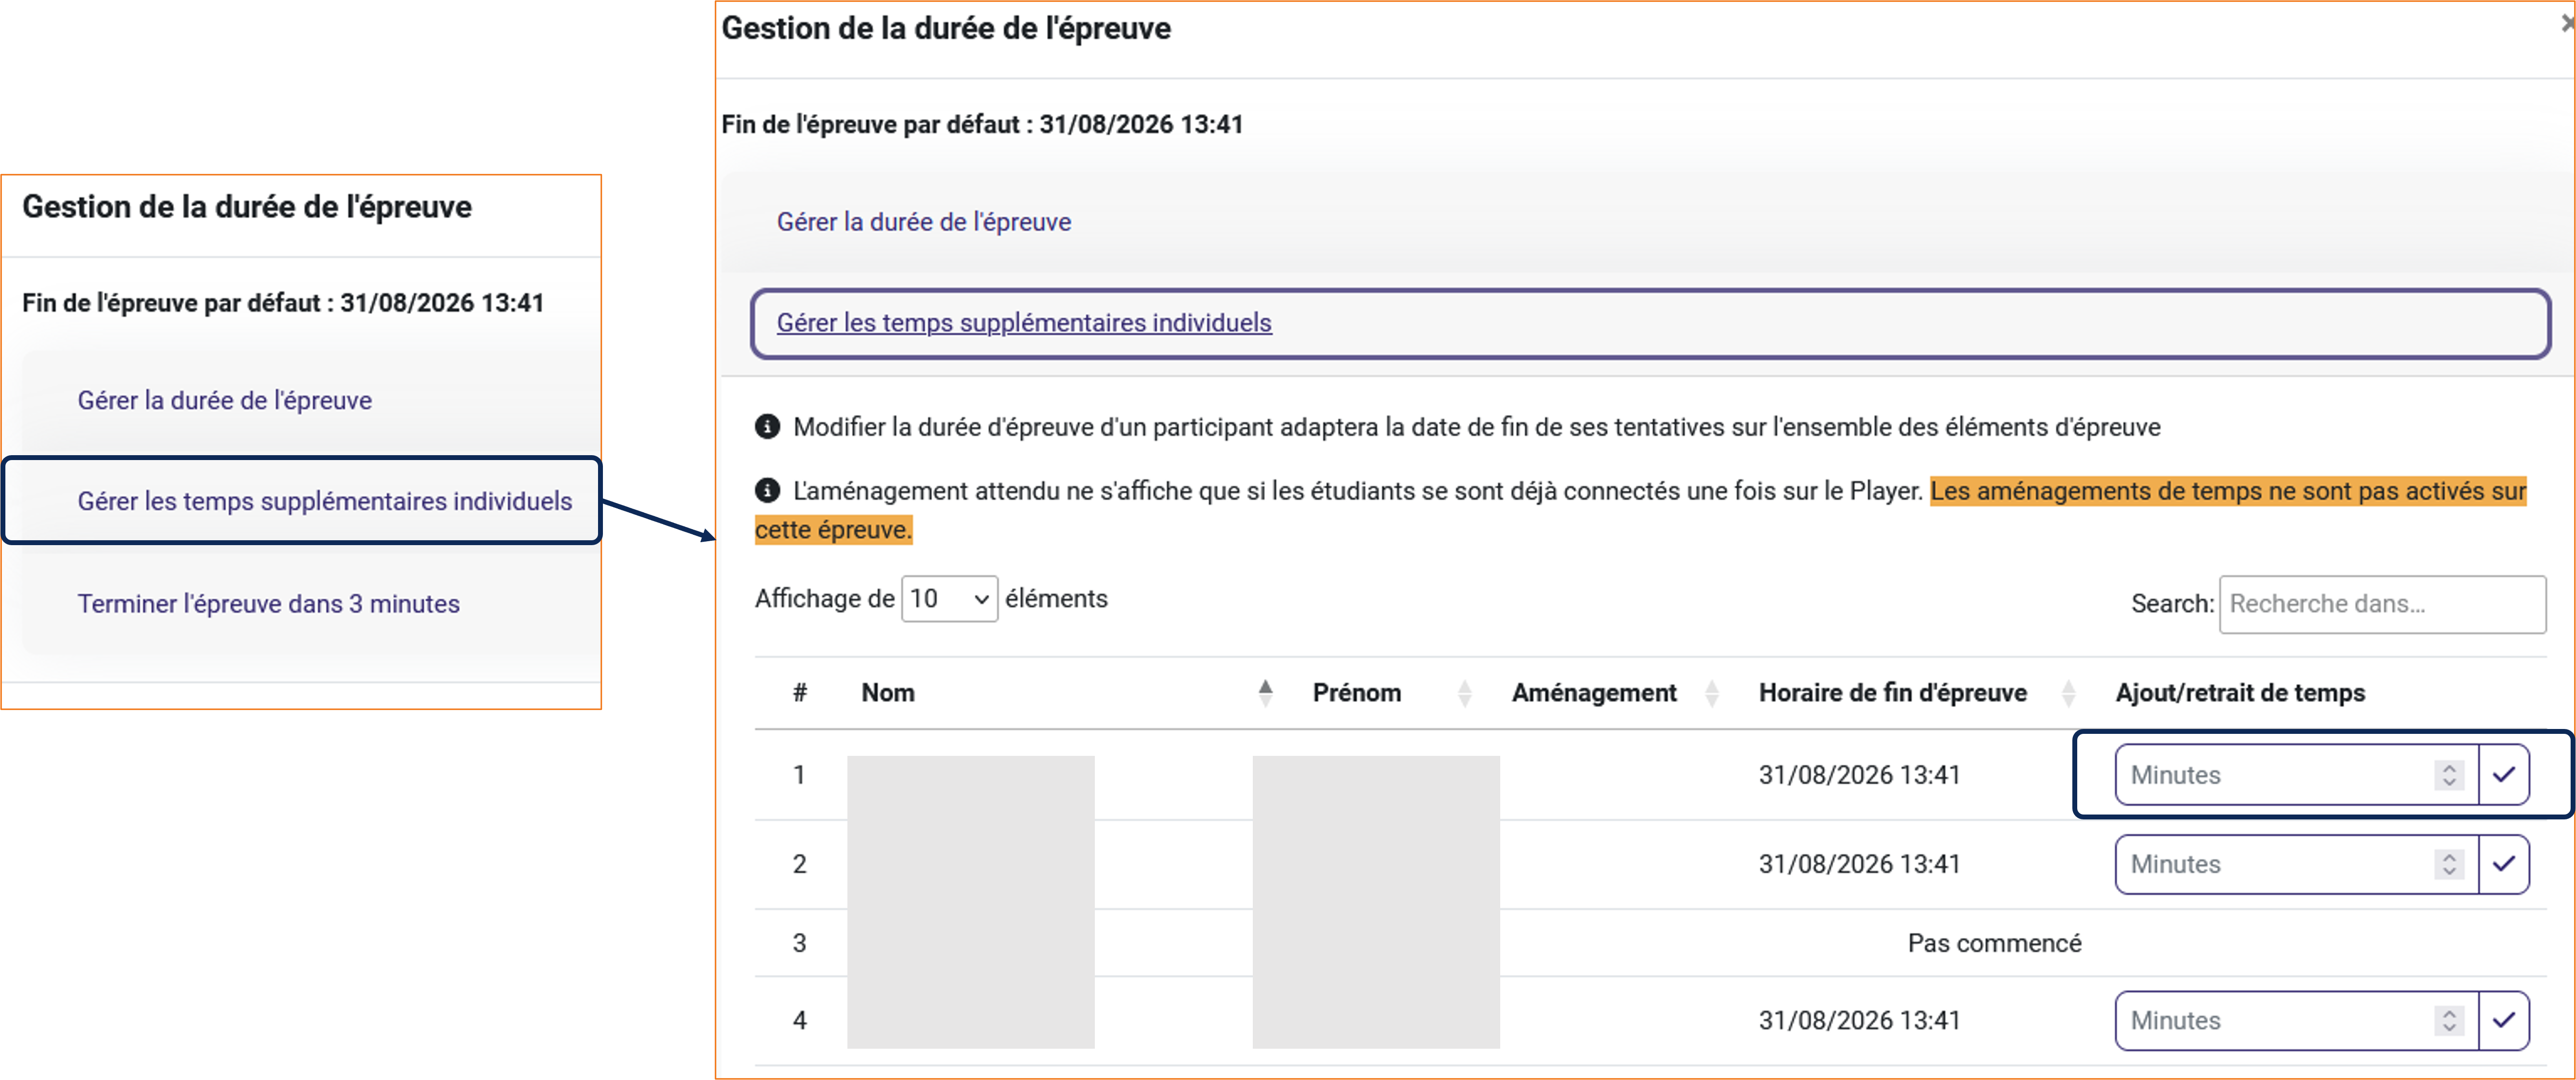Sort by Horaire de fin d'épreuve arrows
The height and width of the screenshot is (1080, 2576).
coord(2068,693)
